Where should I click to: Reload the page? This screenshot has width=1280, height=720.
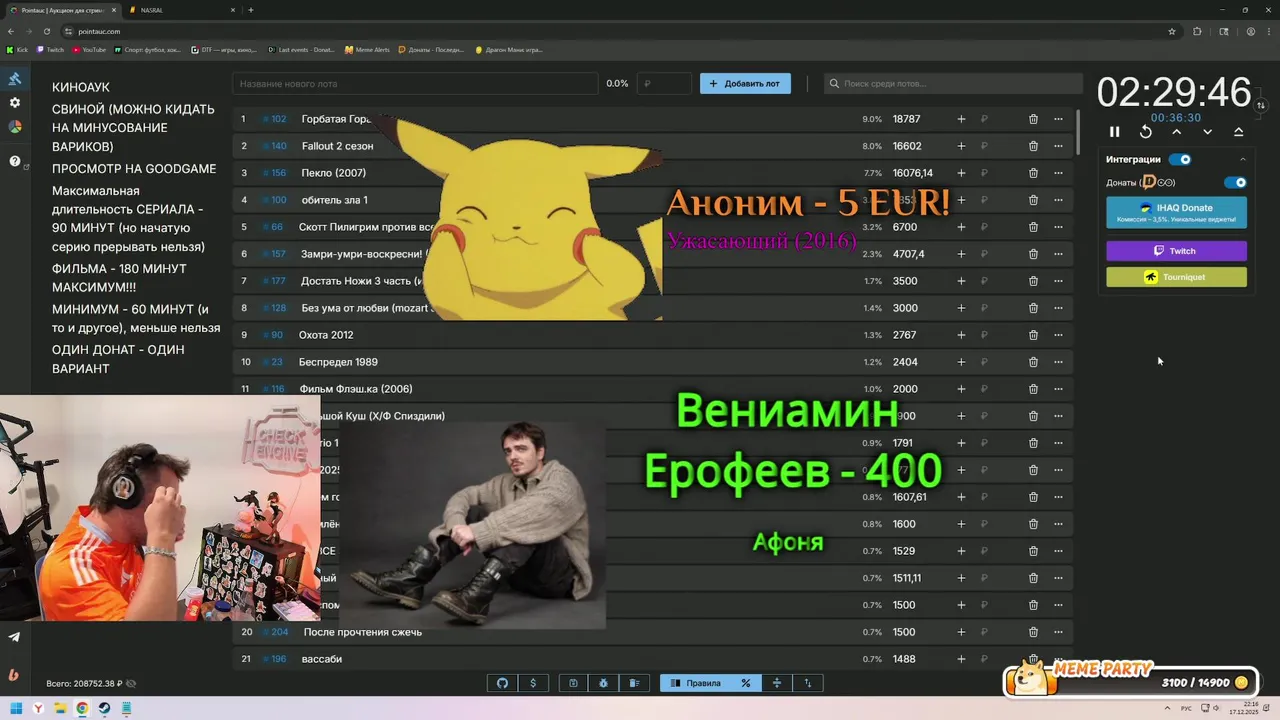[47, 31]
